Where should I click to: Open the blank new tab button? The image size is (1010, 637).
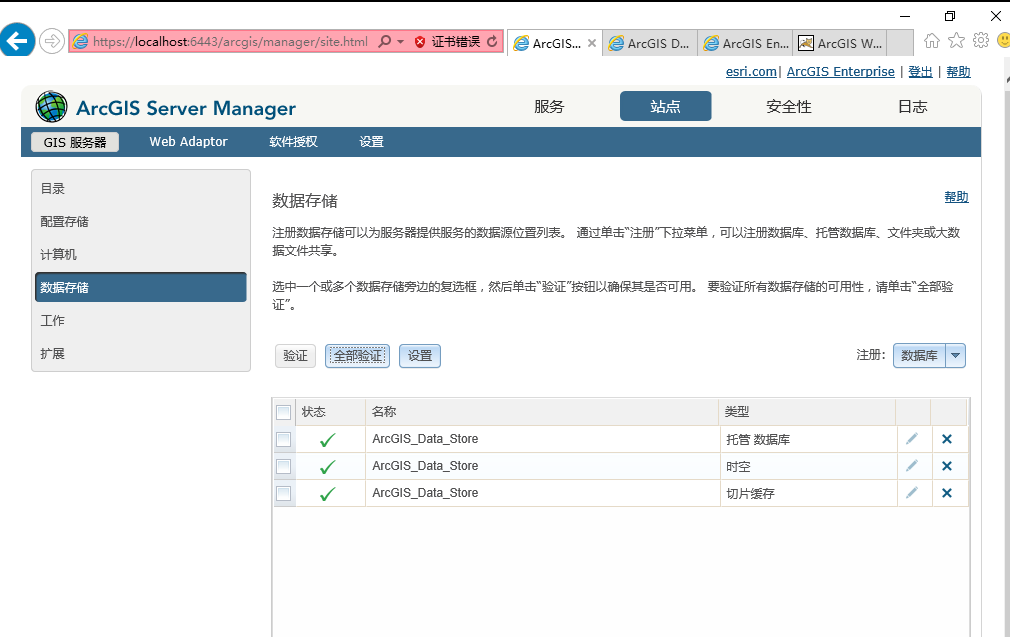900,43
